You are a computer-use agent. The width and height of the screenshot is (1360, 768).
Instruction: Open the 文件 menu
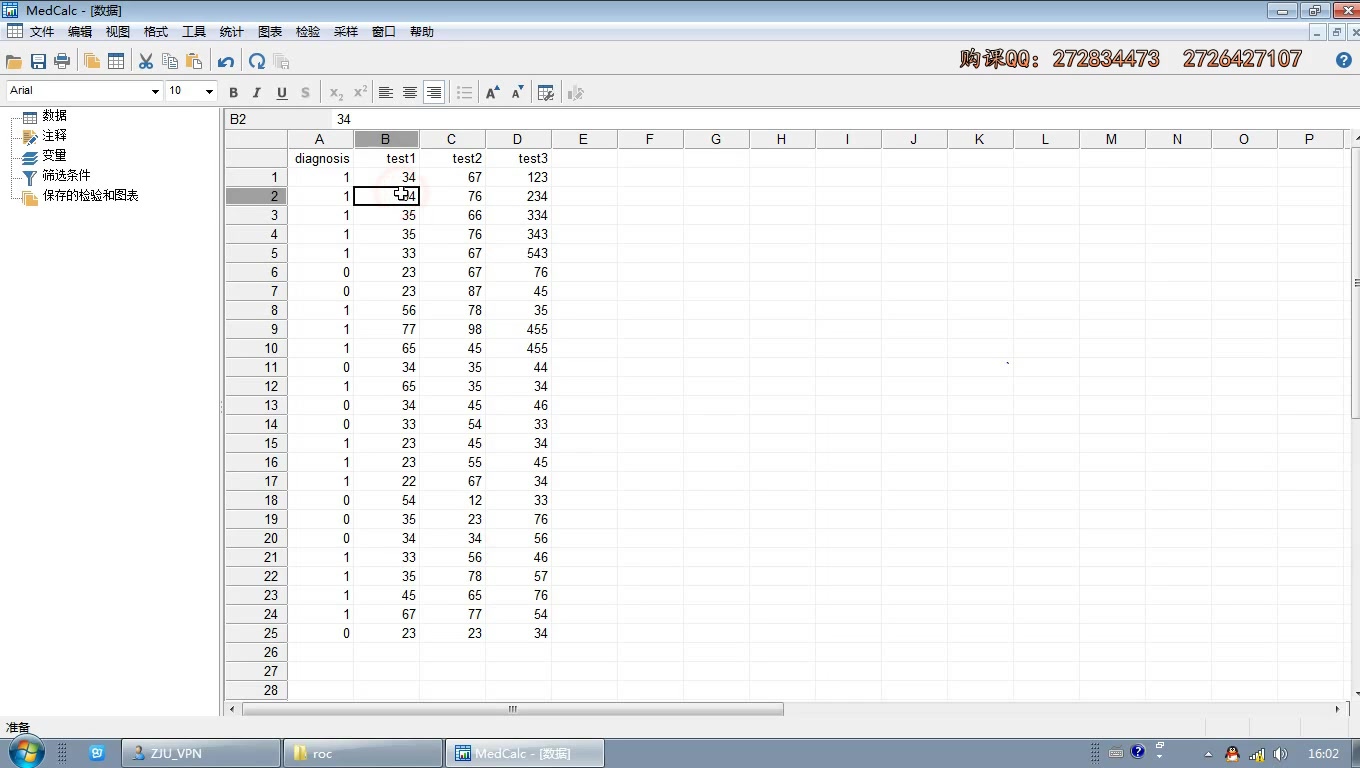(x=42, y=32)
